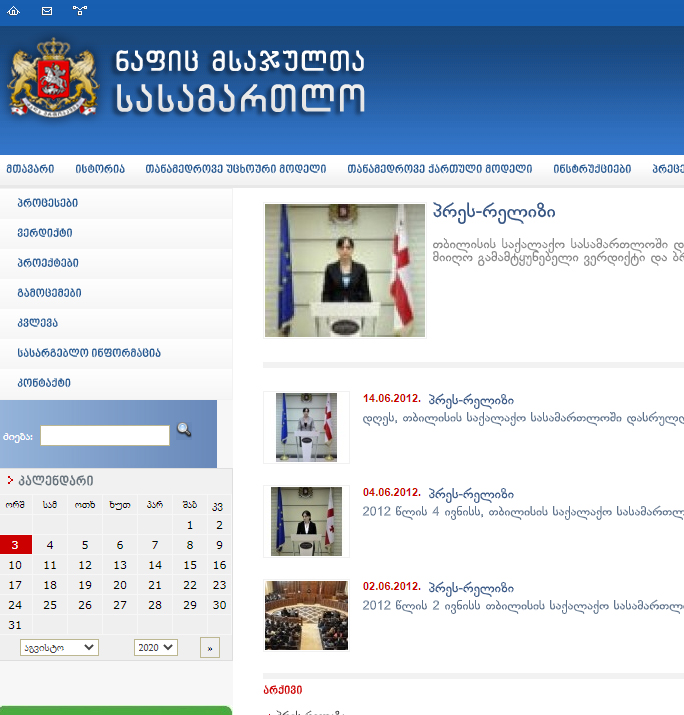The width and height of the screenshot is (684, 715).
Task: Select day 20 in the calendar
Action: tap(120, 585)
